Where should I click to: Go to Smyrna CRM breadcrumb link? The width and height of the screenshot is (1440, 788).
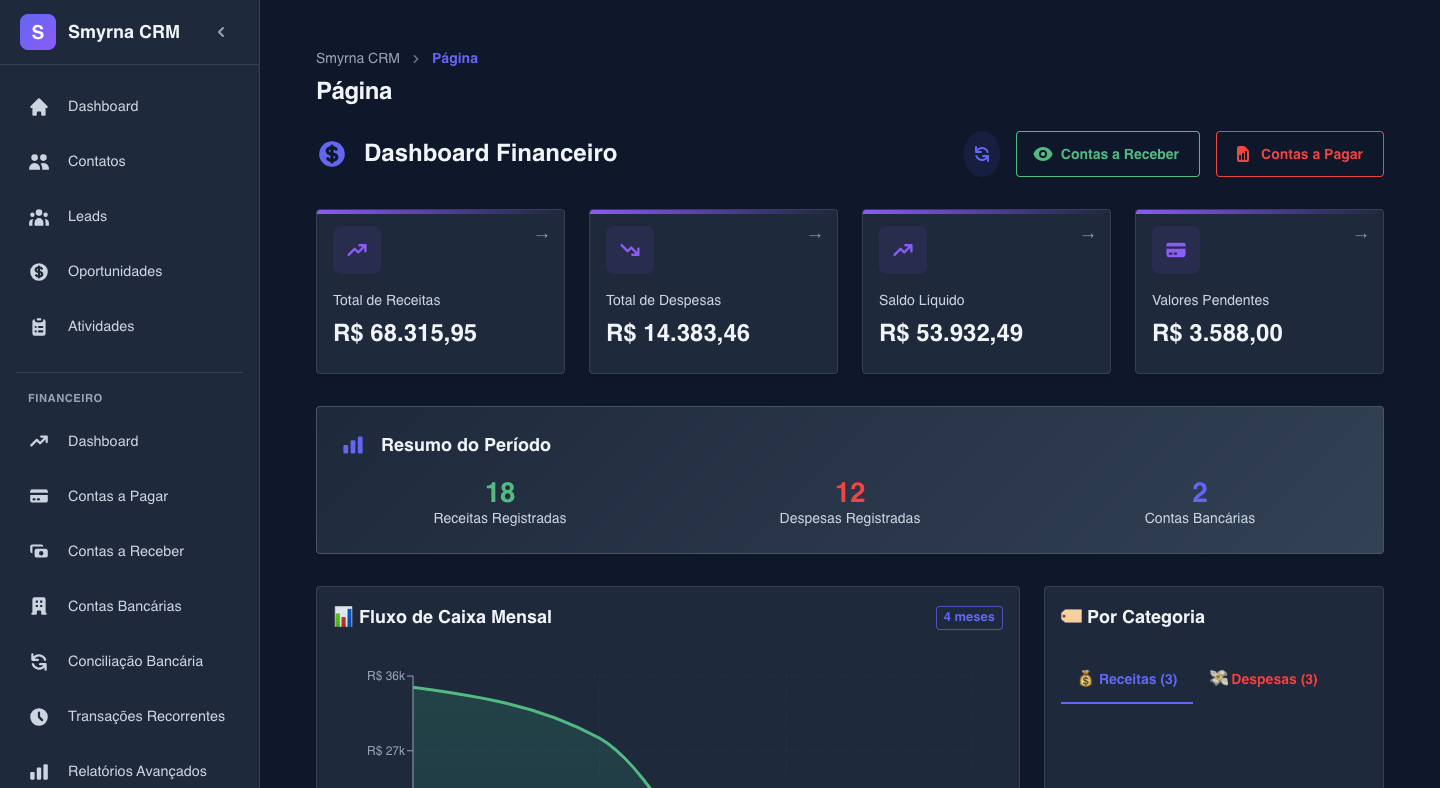358,58
